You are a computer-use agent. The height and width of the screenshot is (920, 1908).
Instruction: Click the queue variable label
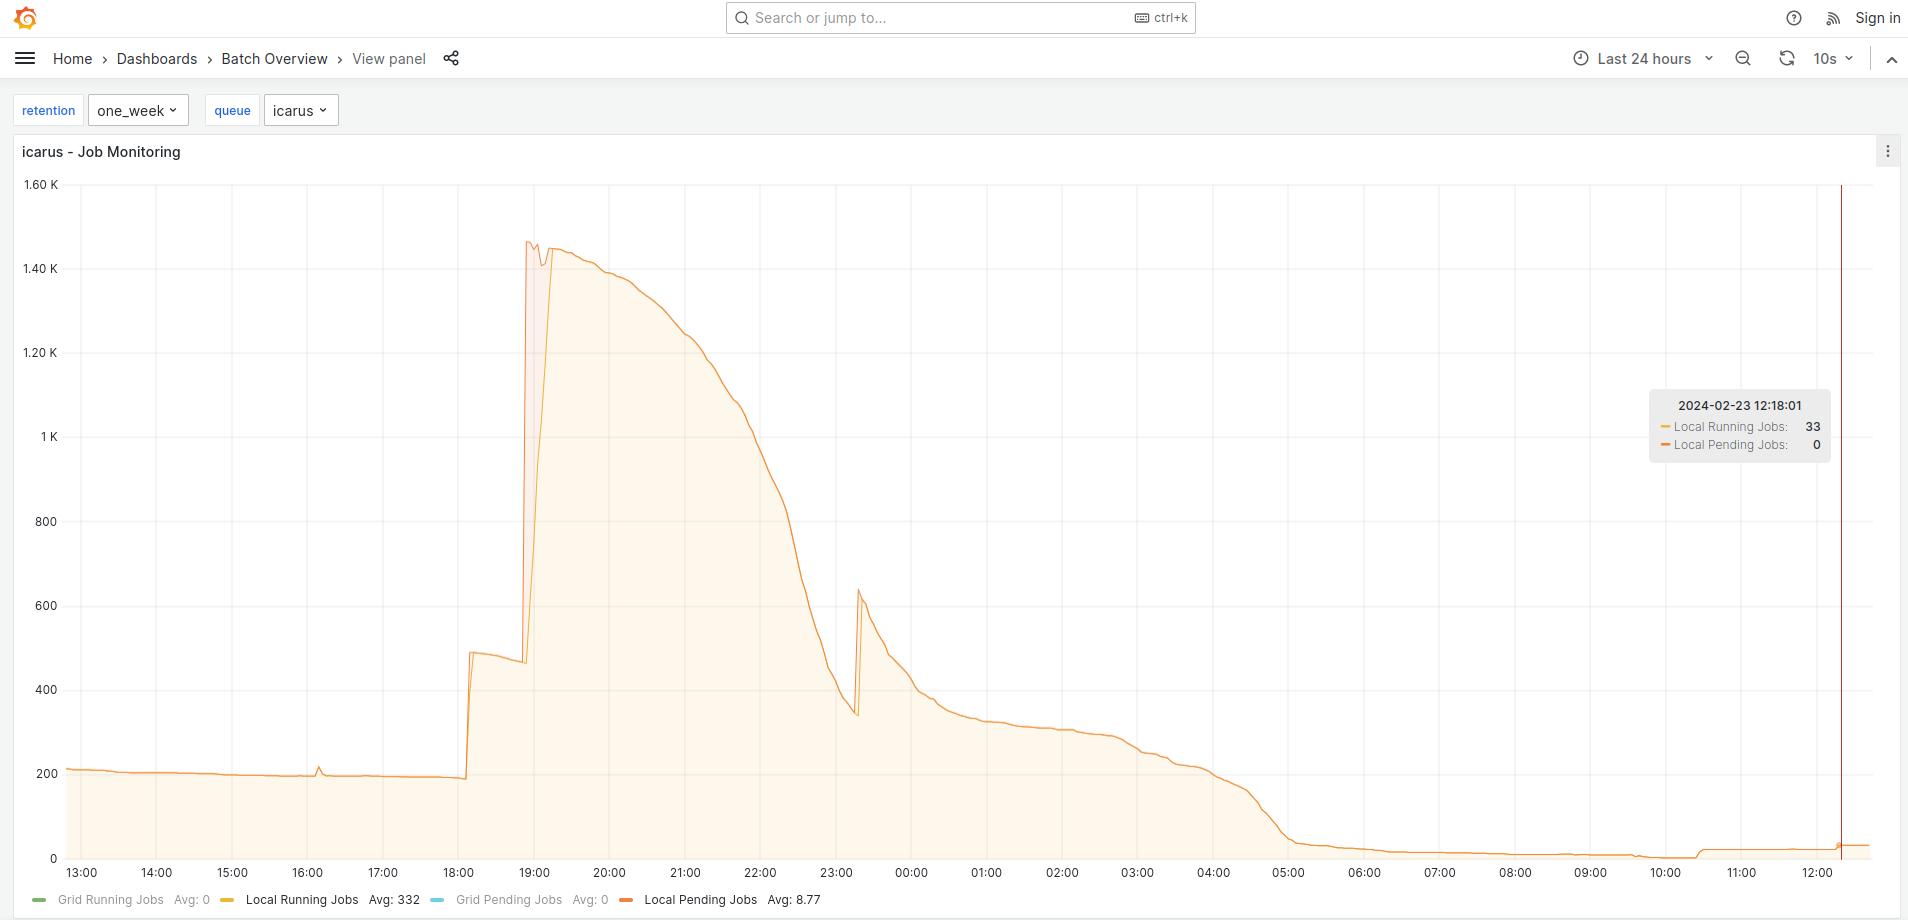[x=232, y=110]
